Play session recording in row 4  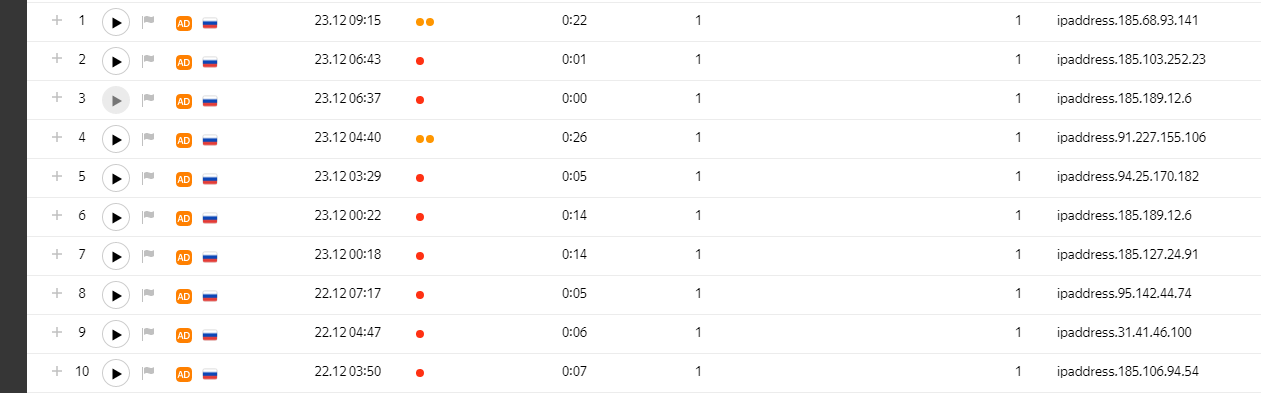tap(116, 139)
